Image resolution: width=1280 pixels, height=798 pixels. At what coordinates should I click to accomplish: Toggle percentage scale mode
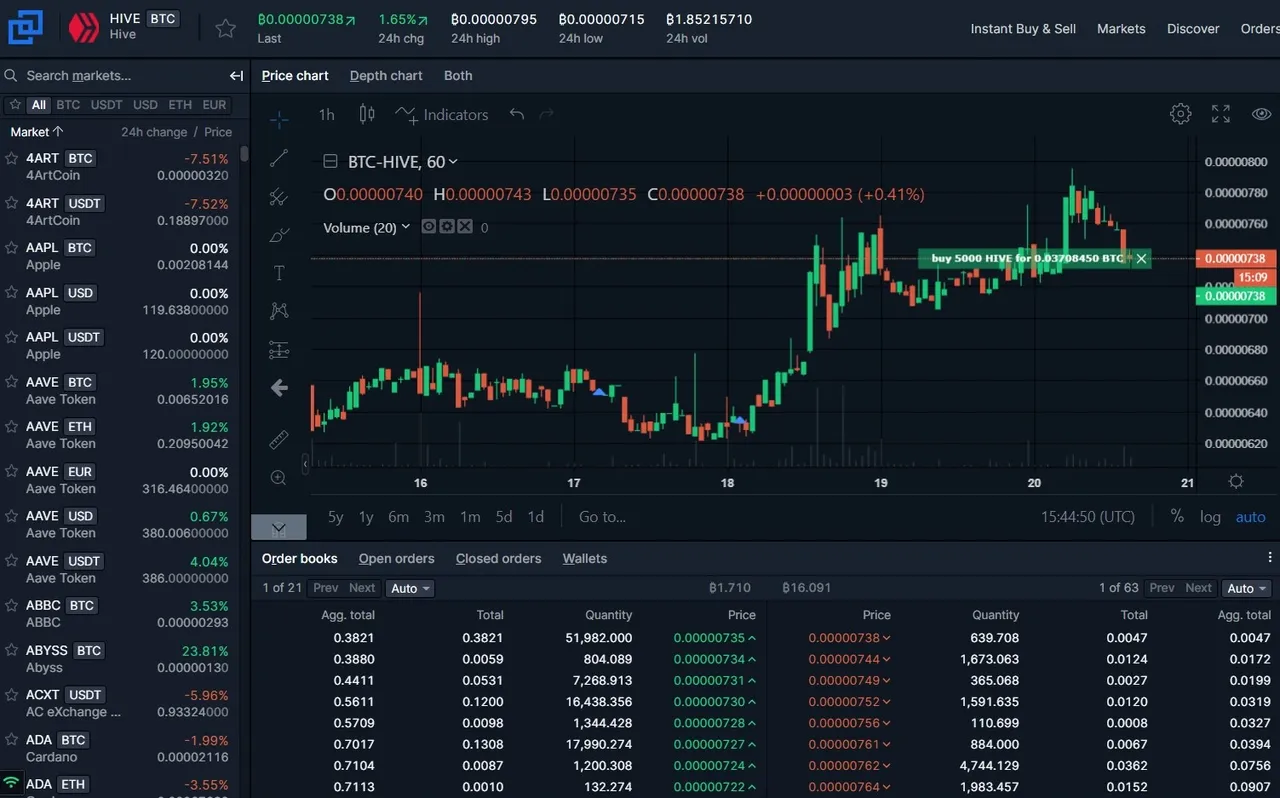click(1177, 517)
